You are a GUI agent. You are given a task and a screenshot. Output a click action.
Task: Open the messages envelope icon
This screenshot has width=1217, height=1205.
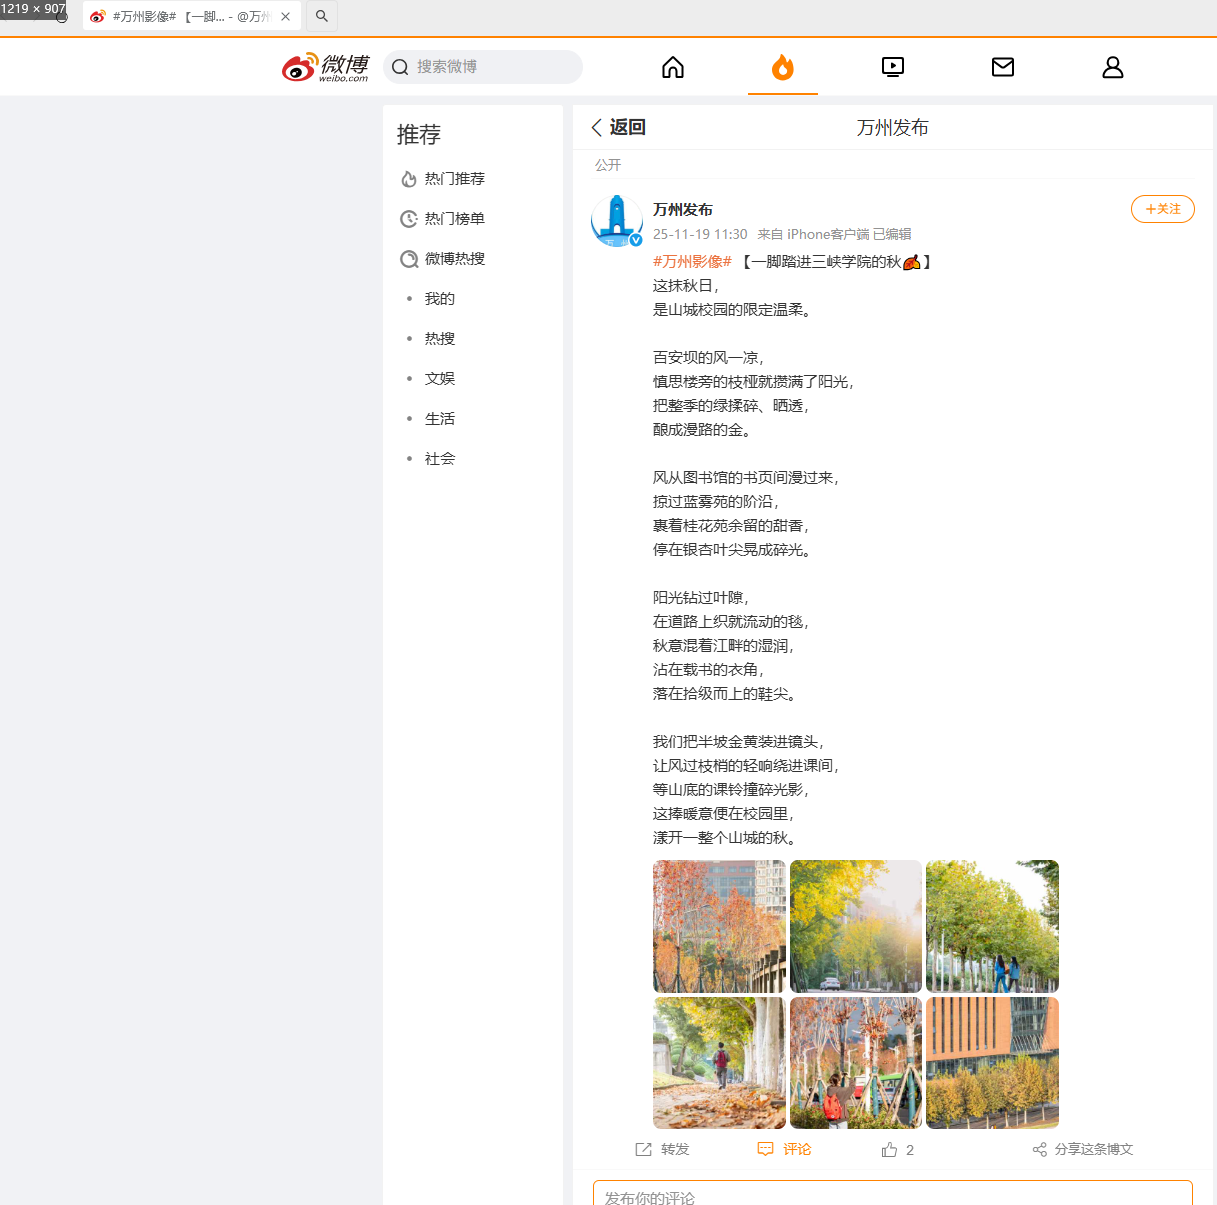1002,67
